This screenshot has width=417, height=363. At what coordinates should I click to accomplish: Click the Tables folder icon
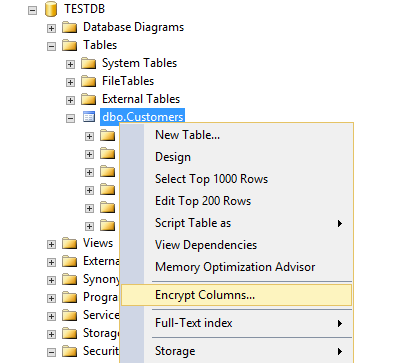coord(69,45)
